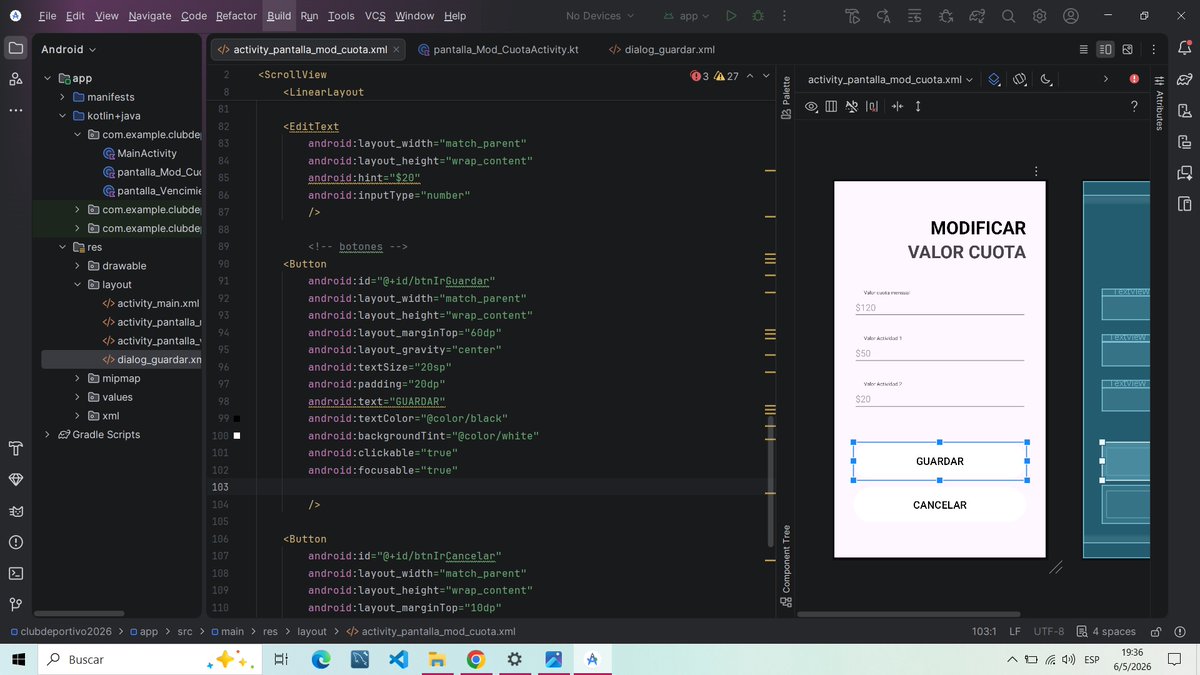The height and width of the screenshot is (675, 1200).
Task: Open the Android project view dropdown
Action: pos(69,49)
